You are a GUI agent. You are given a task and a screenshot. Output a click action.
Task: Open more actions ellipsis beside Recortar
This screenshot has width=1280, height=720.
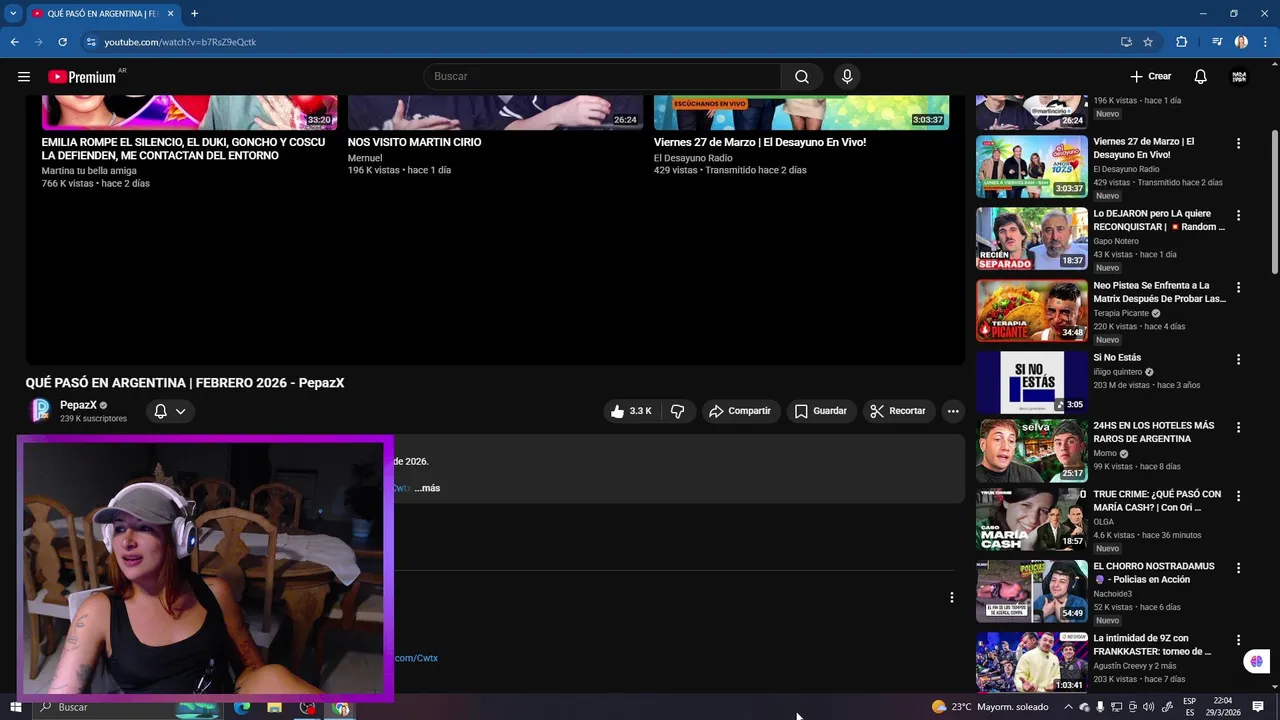953,411
